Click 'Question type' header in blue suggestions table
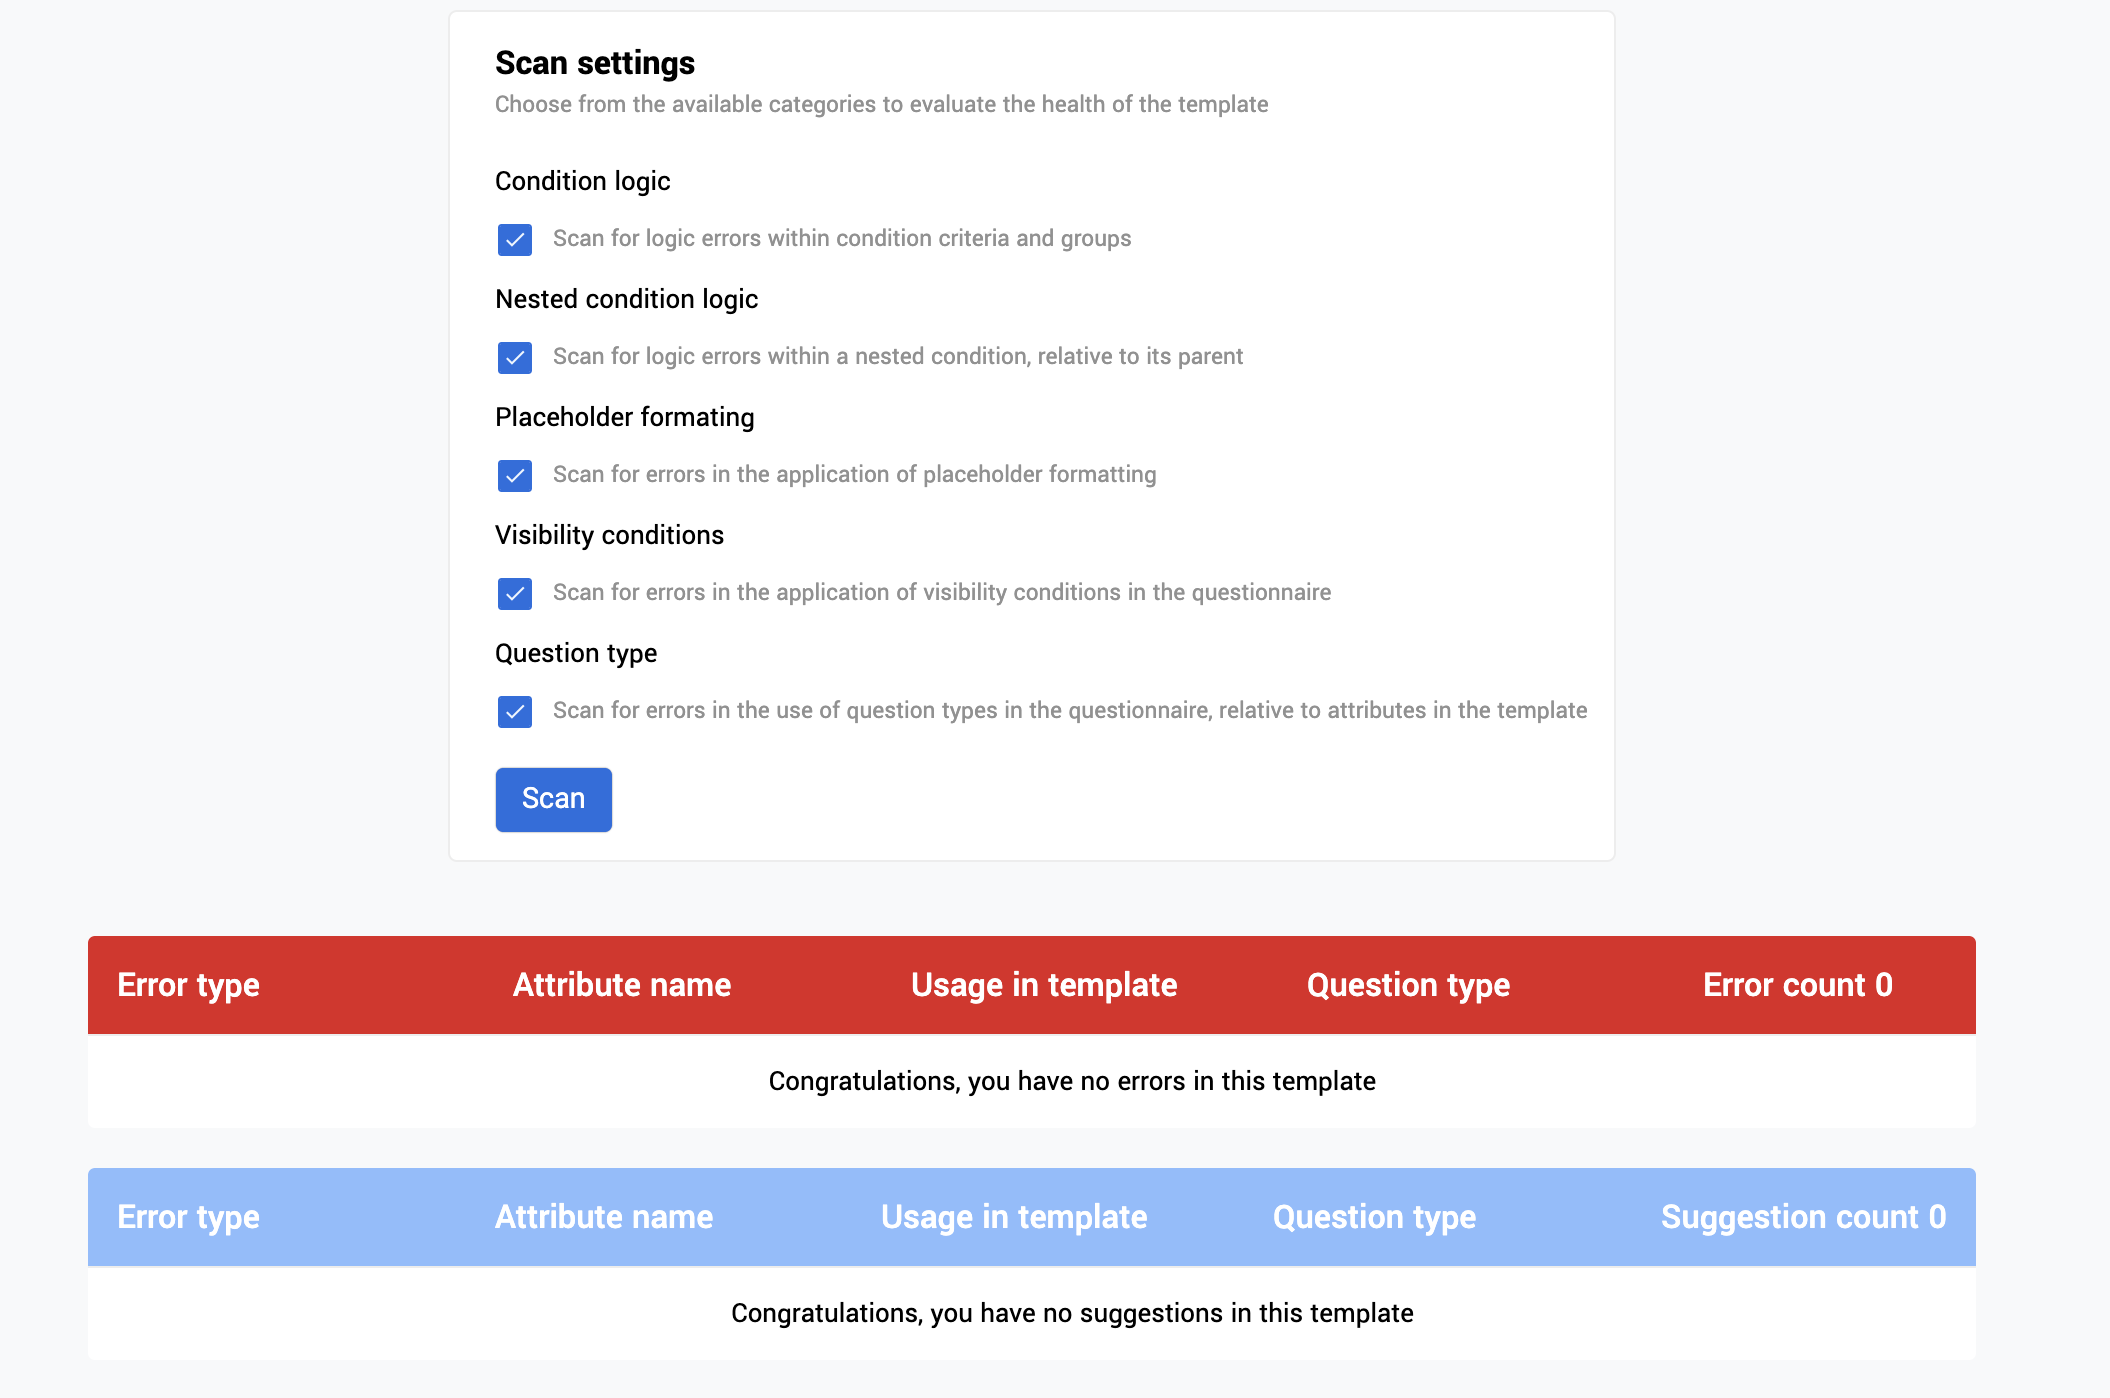This screenshot has height=1398, width=2110. (x=1374, y=1217)
